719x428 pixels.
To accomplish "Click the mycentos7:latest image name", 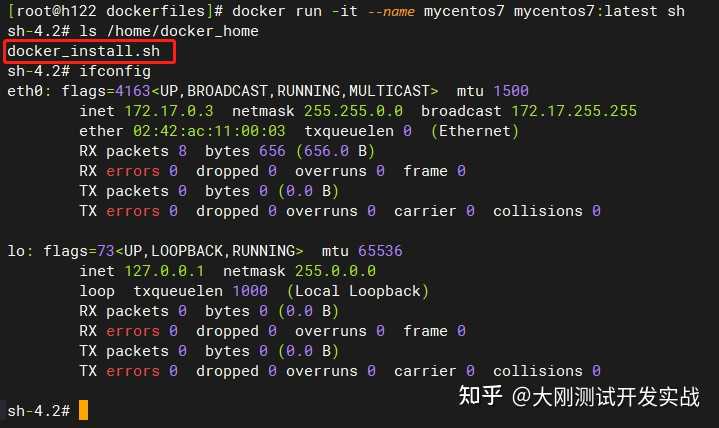I will click(x=586, y=11).
